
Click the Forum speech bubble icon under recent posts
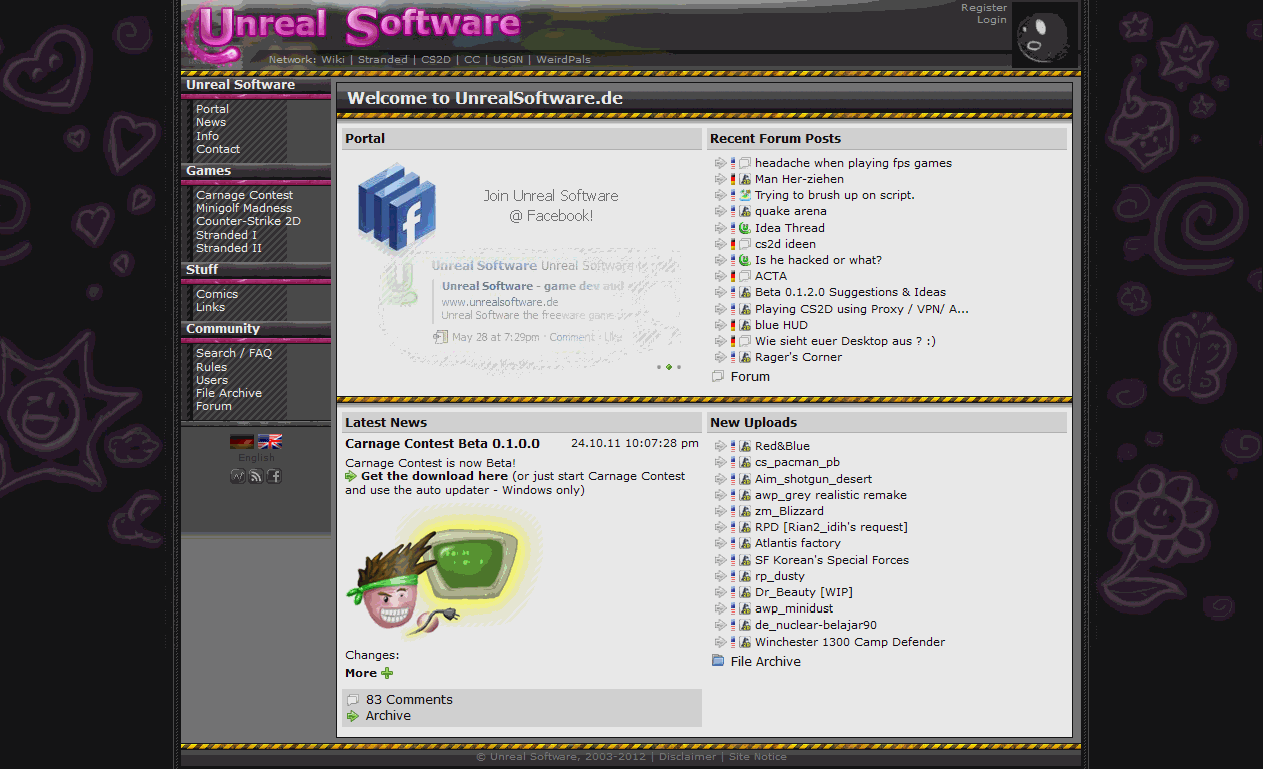point(718,377)
